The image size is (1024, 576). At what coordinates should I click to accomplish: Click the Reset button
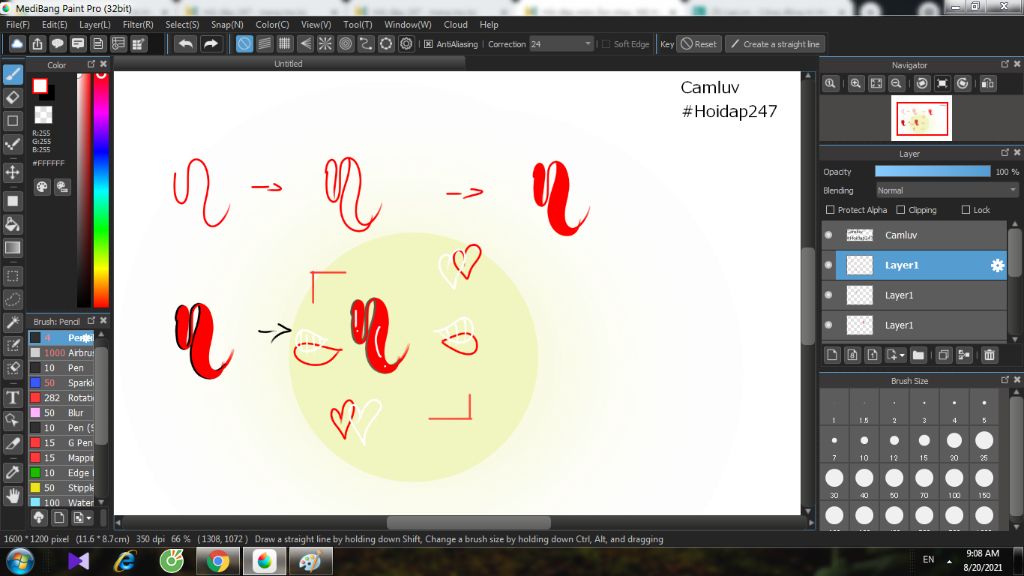[x=699, y=44]
